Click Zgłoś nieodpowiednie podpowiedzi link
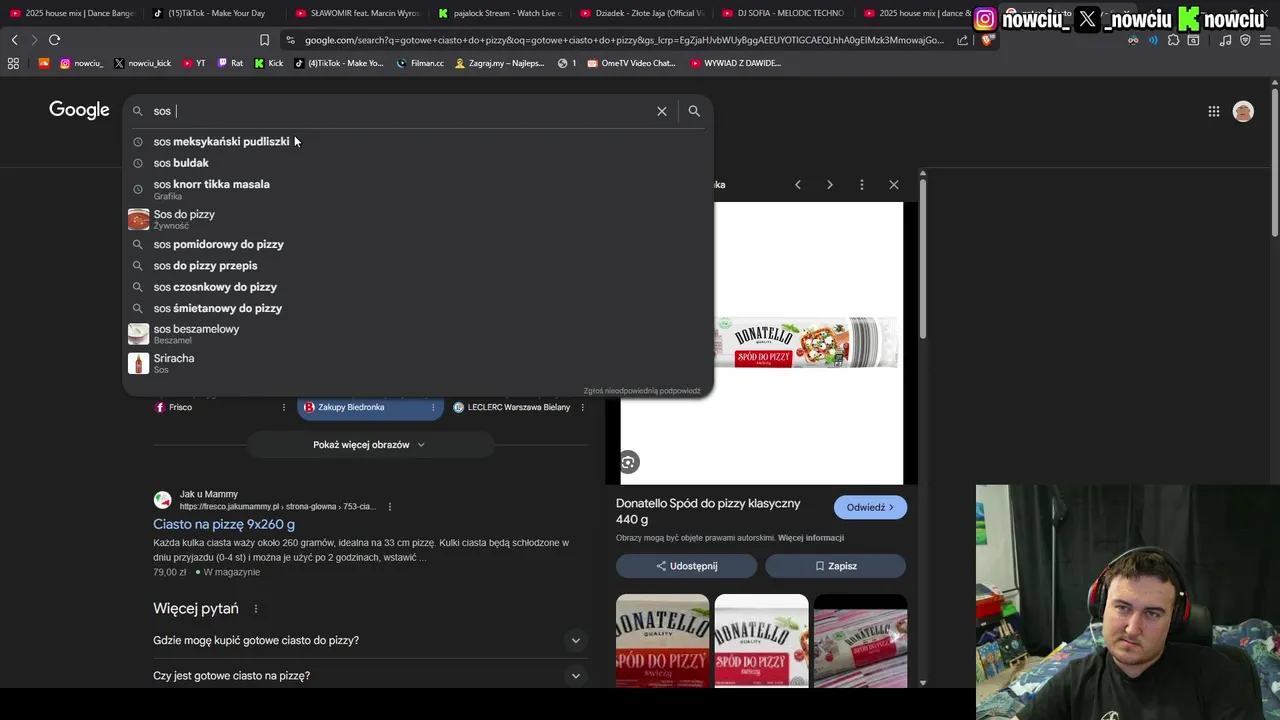Image resolution: width=1280 pixels, height=720 pixels. 642,391
